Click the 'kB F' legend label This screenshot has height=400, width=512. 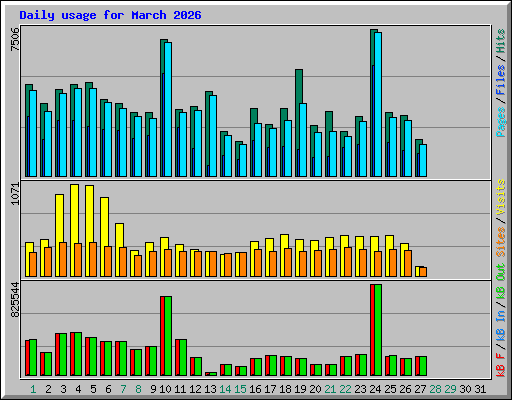(x=501, y=365)
